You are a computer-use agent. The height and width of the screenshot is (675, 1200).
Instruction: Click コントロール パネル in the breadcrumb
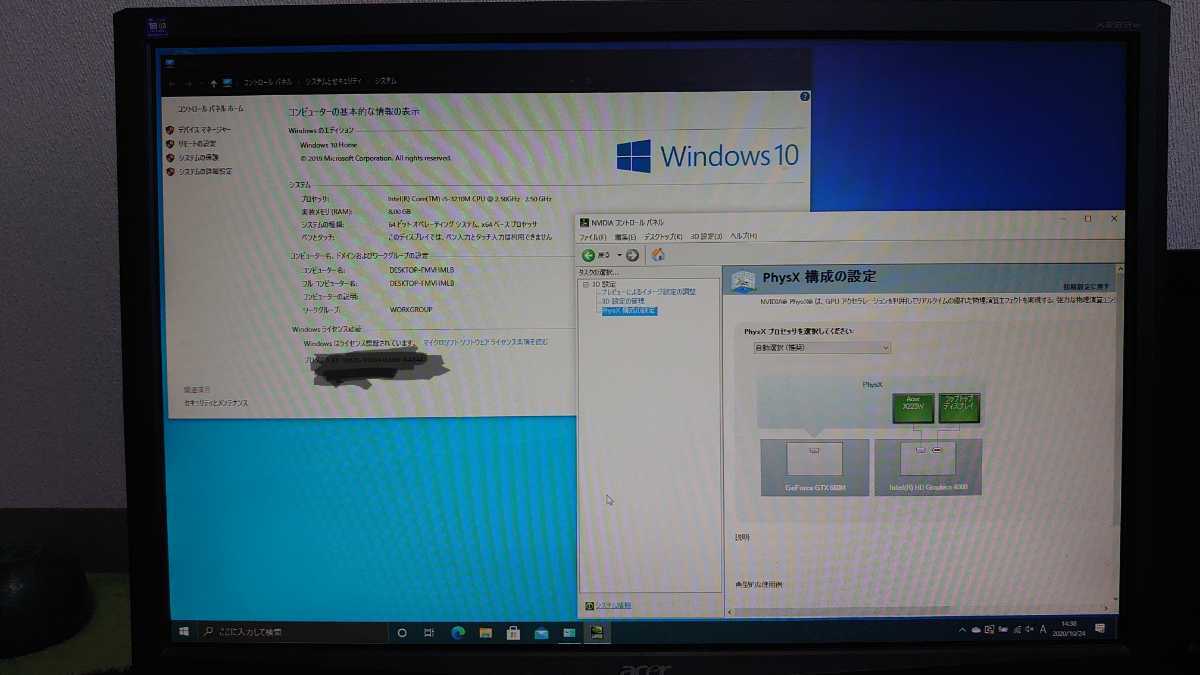[267, 81]
